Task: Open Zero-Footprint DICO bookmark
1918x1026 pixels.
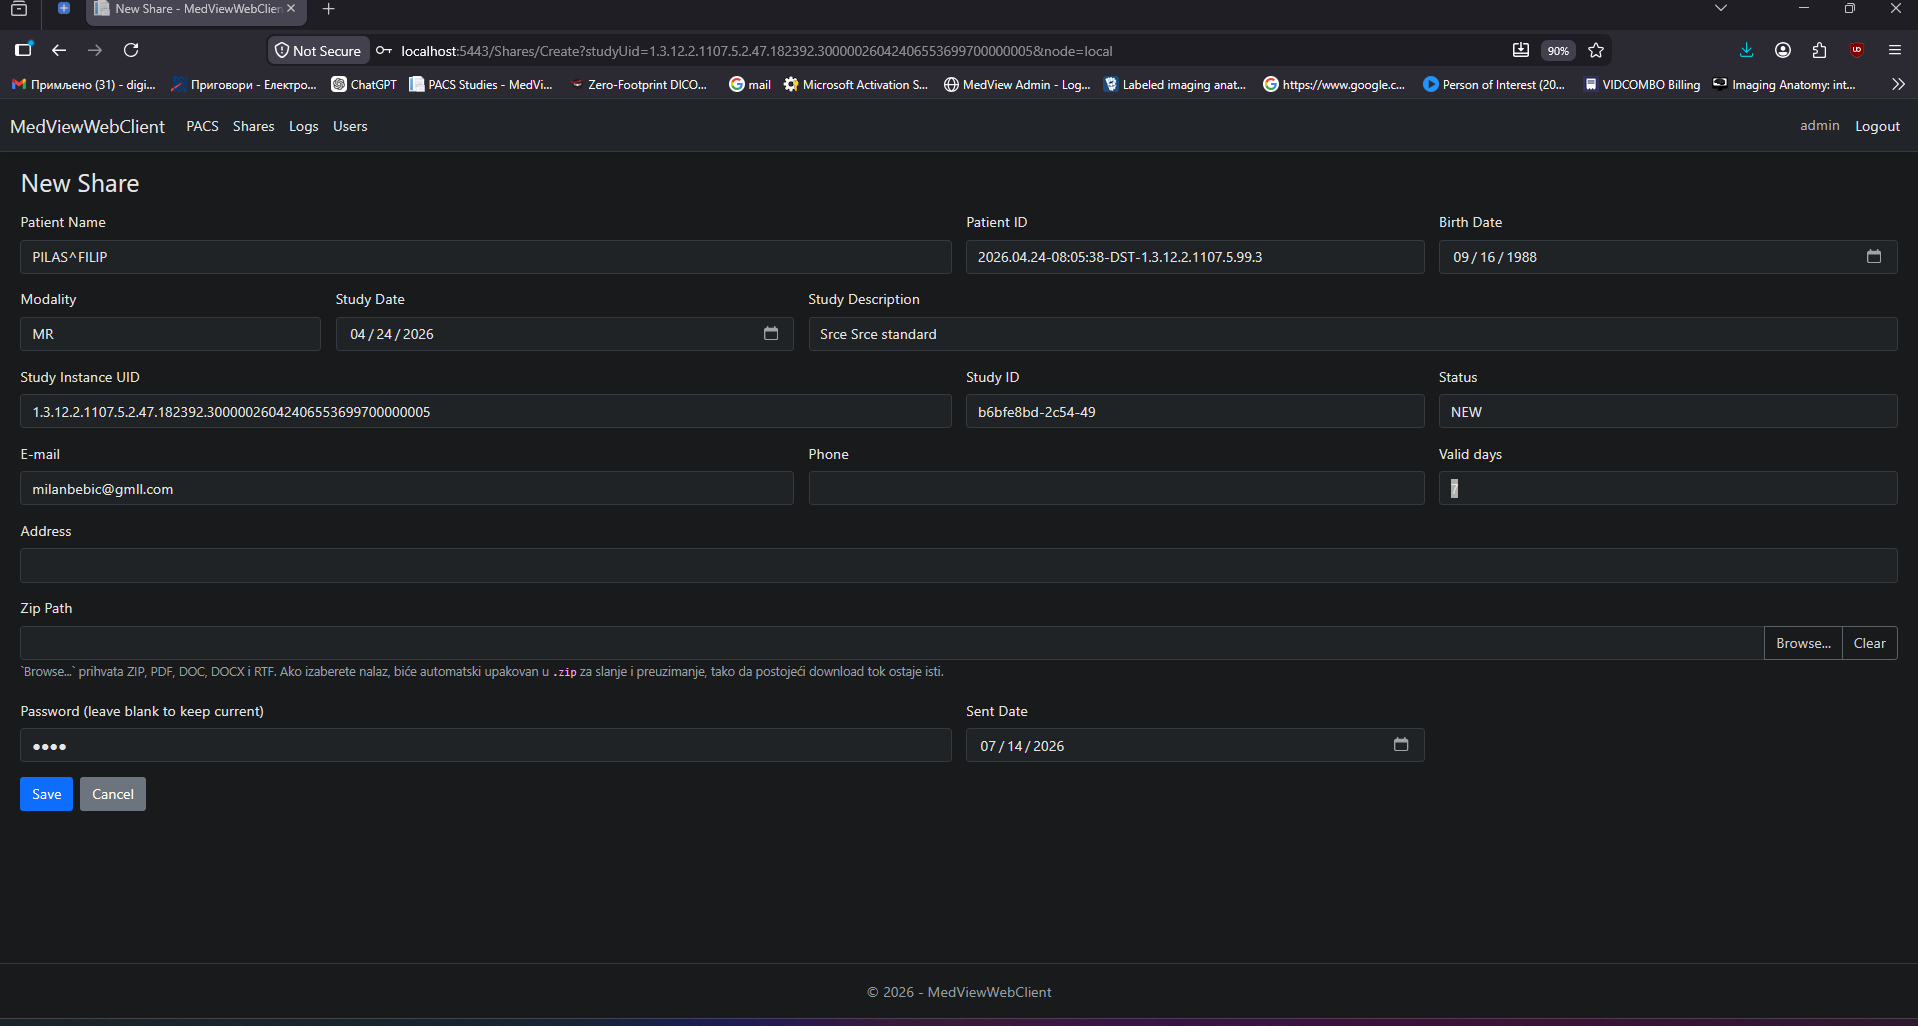Action: [x=638, y=85]
